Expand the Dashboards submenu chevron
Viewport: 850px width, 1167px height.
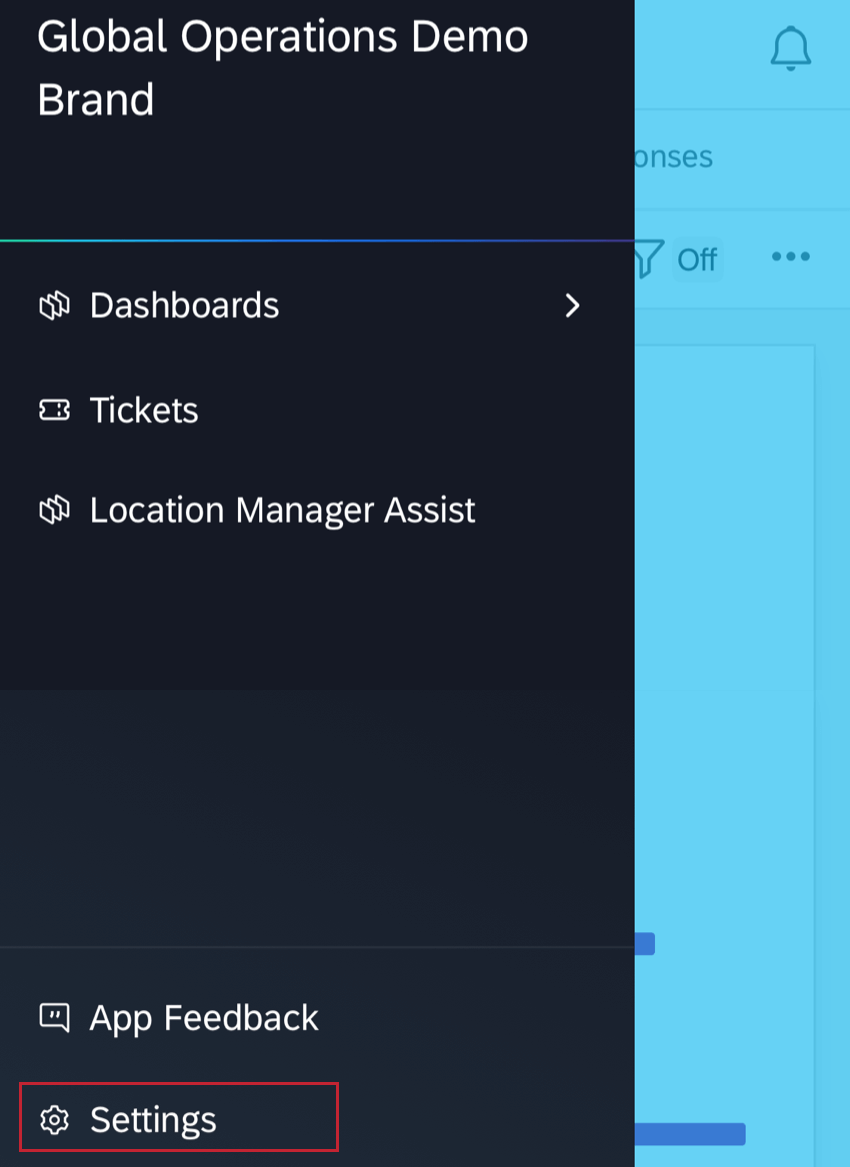point(572,307)
